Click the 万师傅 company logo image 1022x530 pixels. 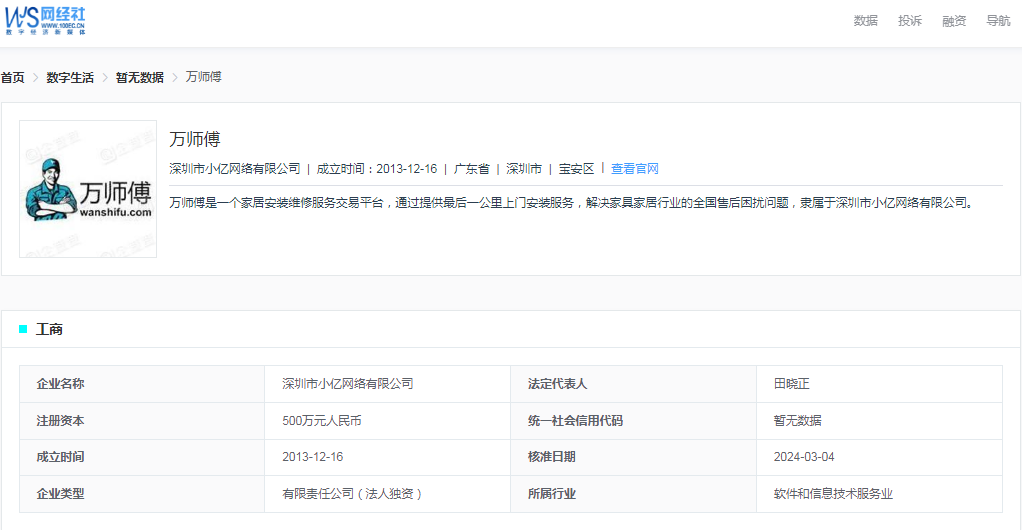click(88, 189)
